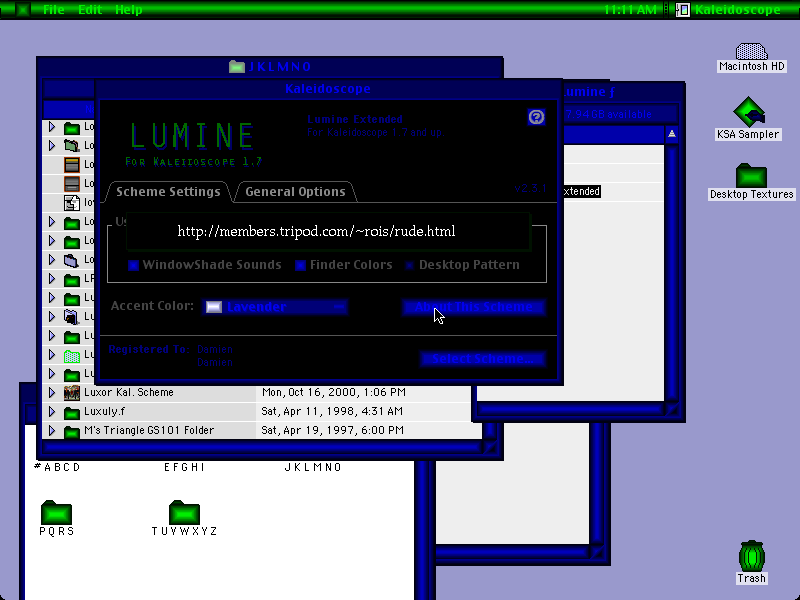
Task: Click the M's Triangle GS101 Folder icon
Action: tap(71, 431)
